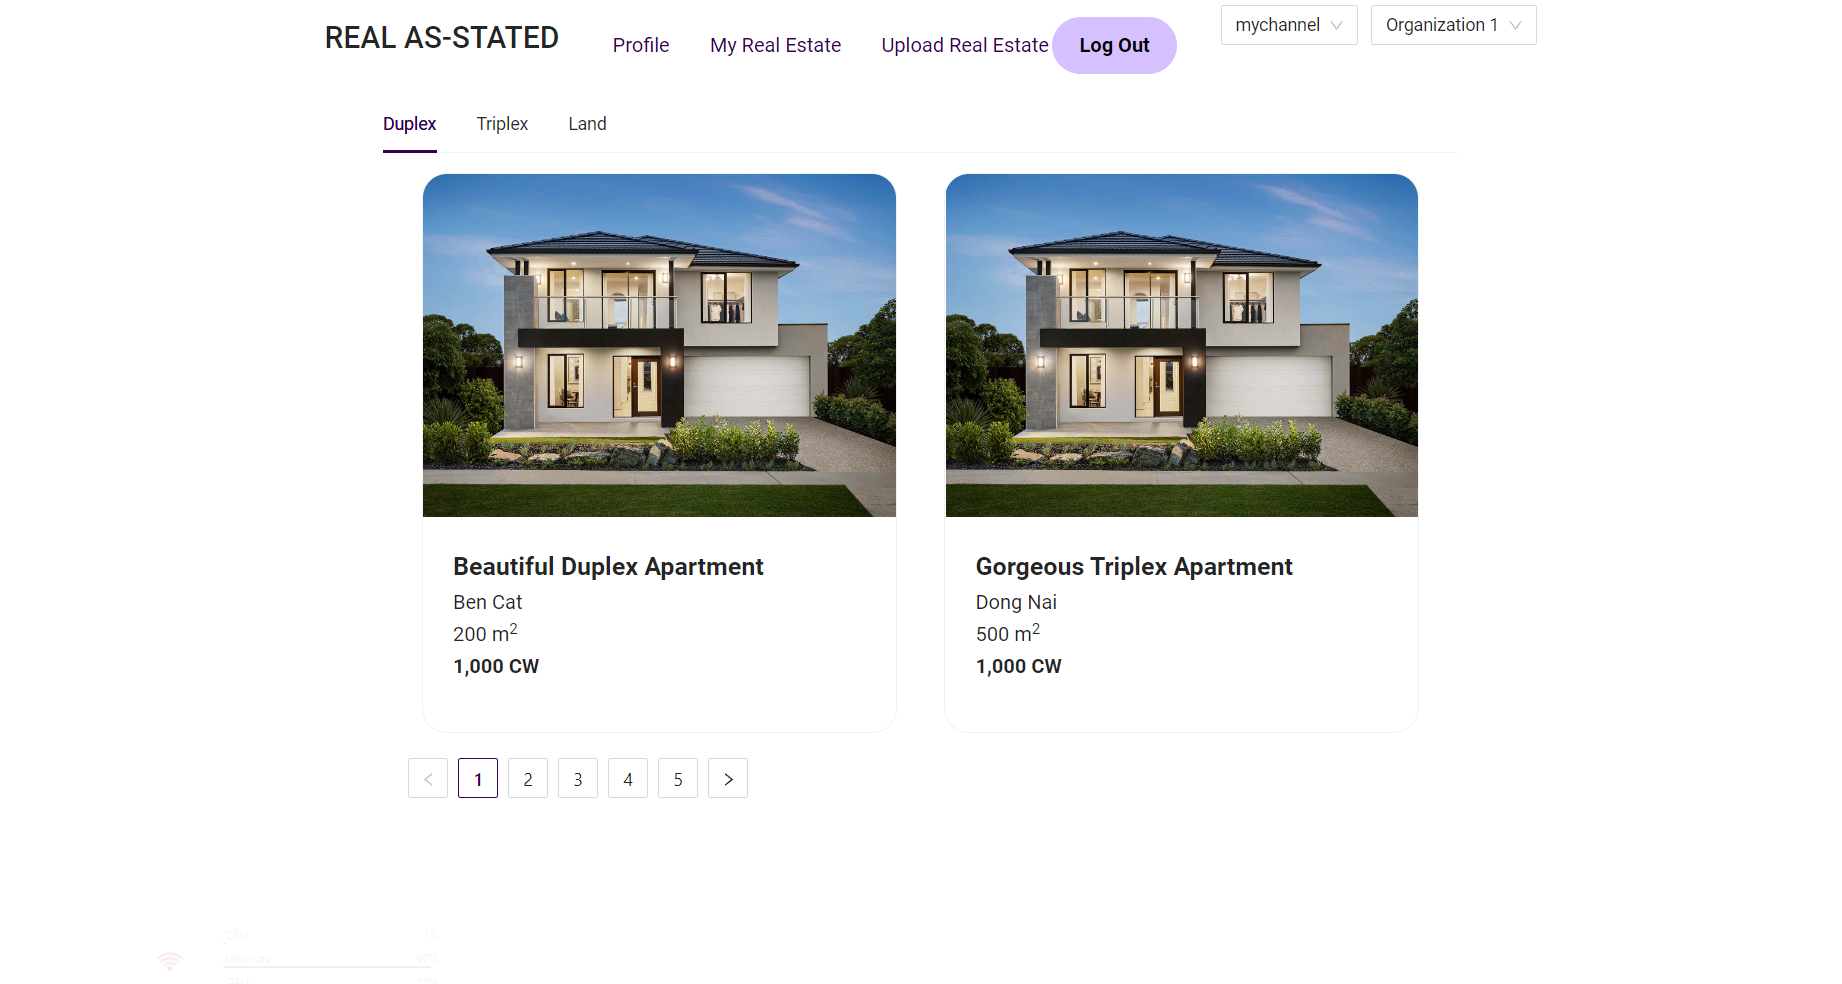
Task: Select page 4 in pagination
Action: [x=628, y=779]
